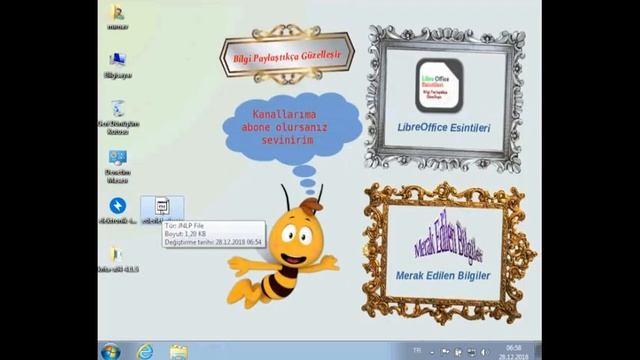Click the Show desktop strip beside the clock
This screenshot has width=640, height=360.
click(x=538, y=351)
